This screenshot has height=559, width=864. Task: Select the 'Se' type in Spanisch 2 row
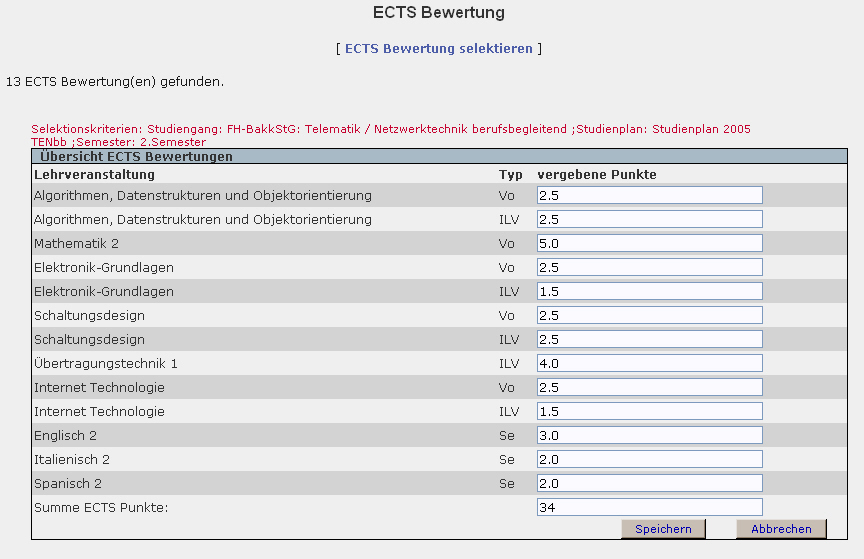pos(506,483)
